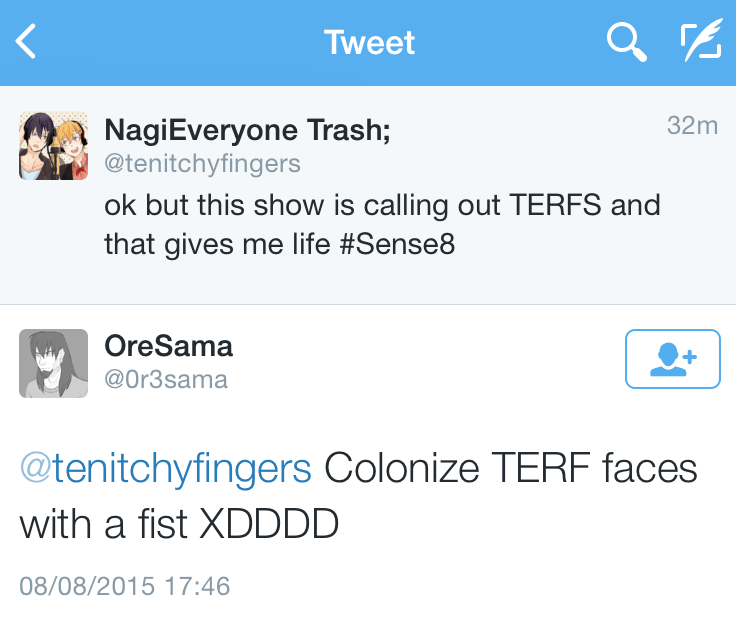The image size is (736, 625).
Task: Open the blue @tenitchyfingers mention in reply
Action: [x=165, y=468]
